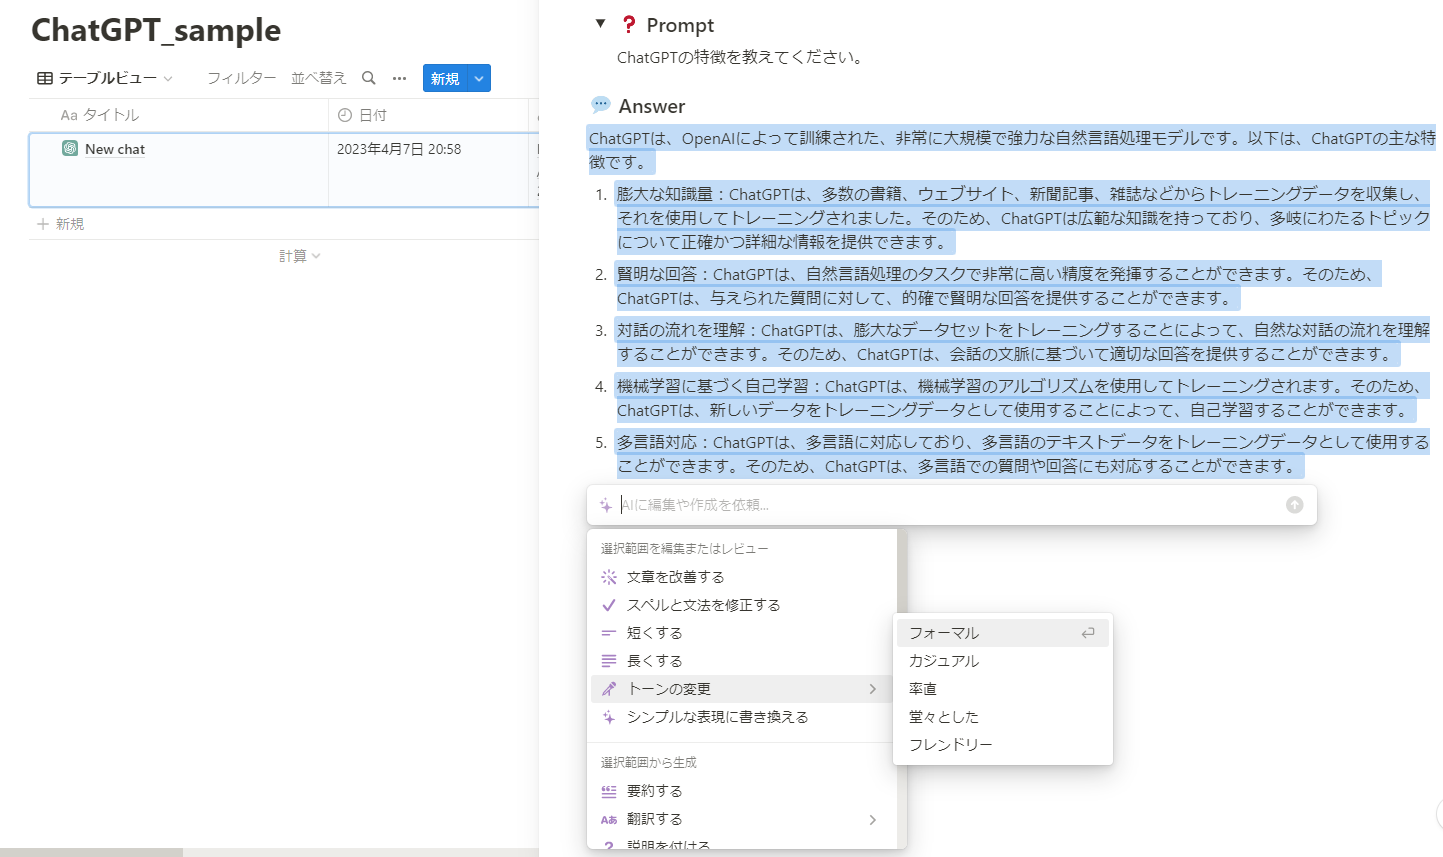Select フォーマル tone option
Screen dimensions: 1443x857
point(944,633)
